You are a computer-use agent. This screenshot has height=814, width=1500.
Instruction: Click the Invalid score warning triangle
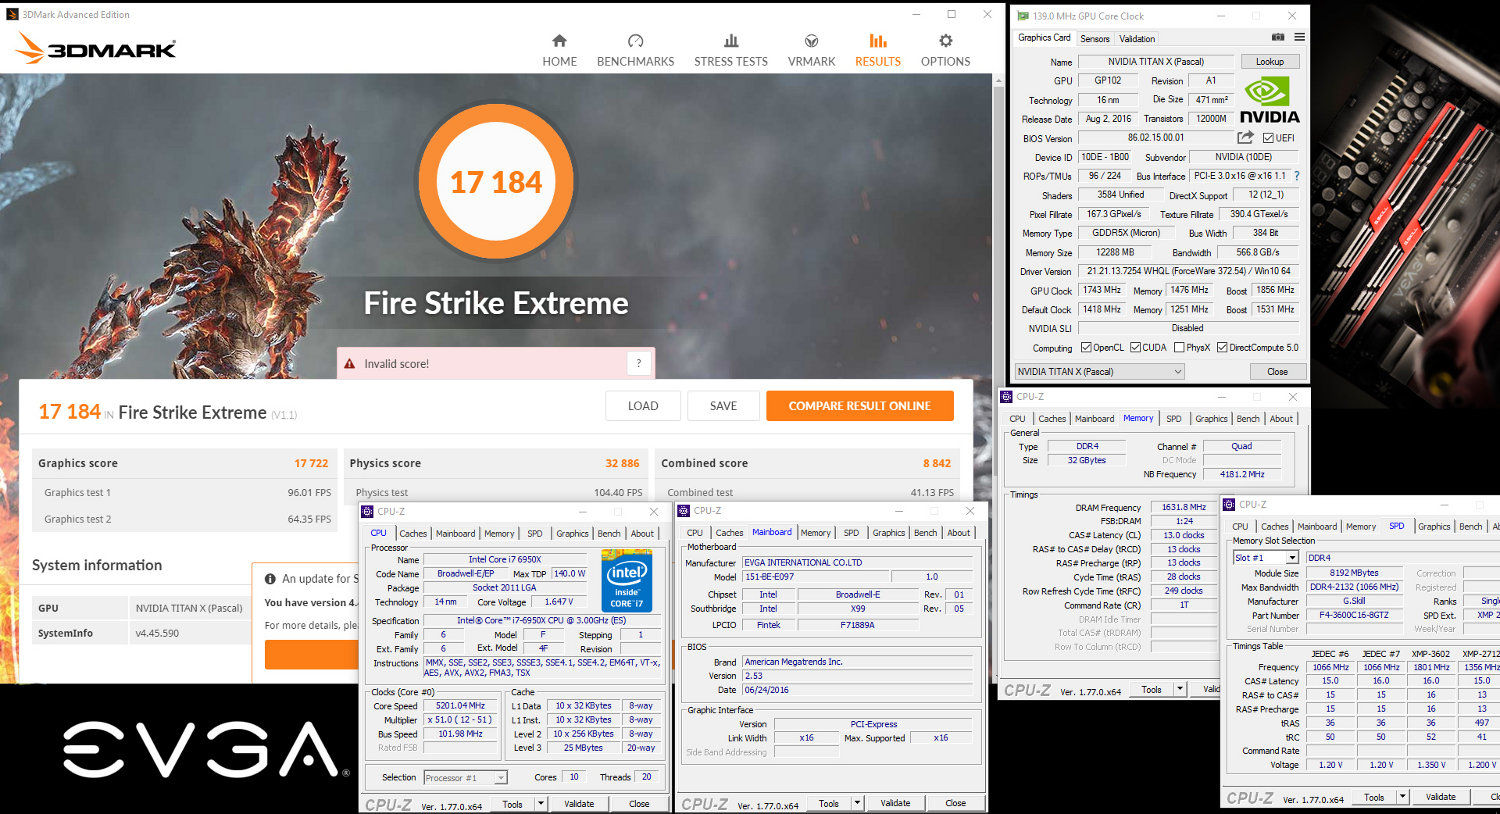tap(350, 364)
